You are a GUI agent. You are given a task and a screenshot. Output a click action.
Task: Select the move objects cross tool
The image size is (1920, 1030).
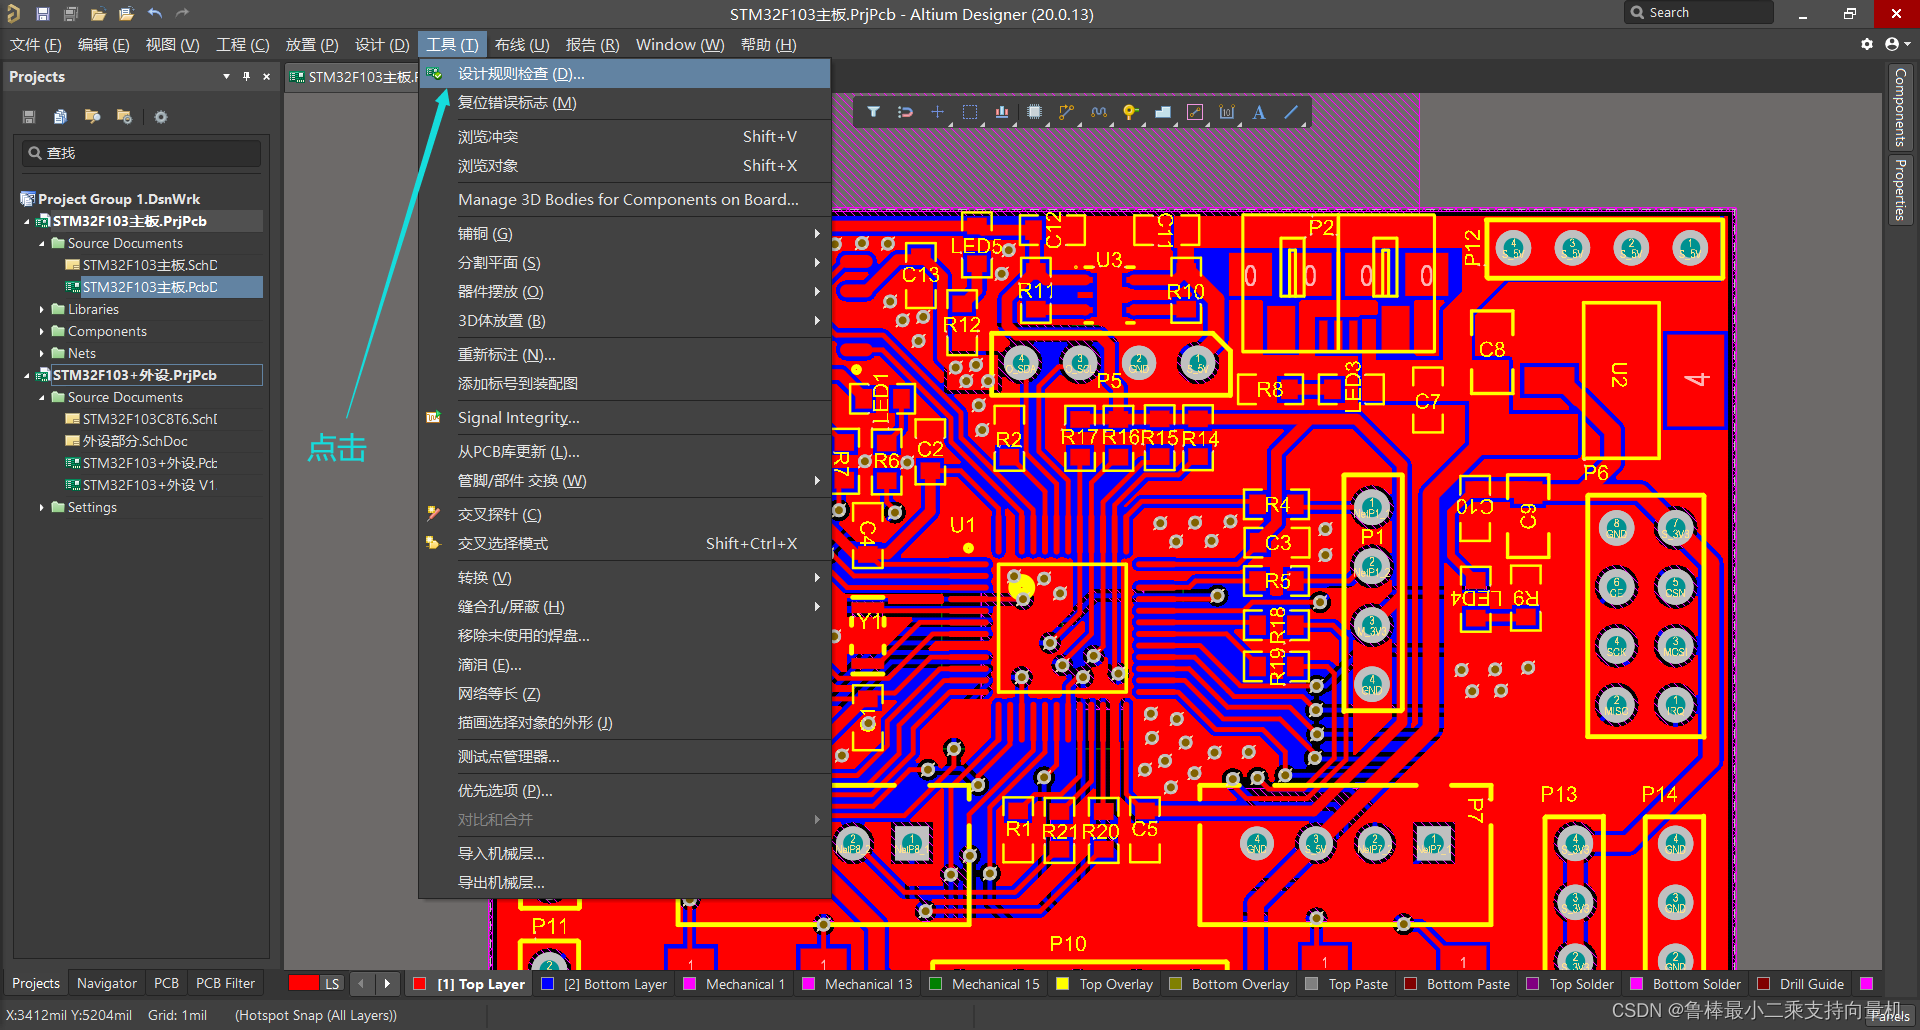[937, 112]
